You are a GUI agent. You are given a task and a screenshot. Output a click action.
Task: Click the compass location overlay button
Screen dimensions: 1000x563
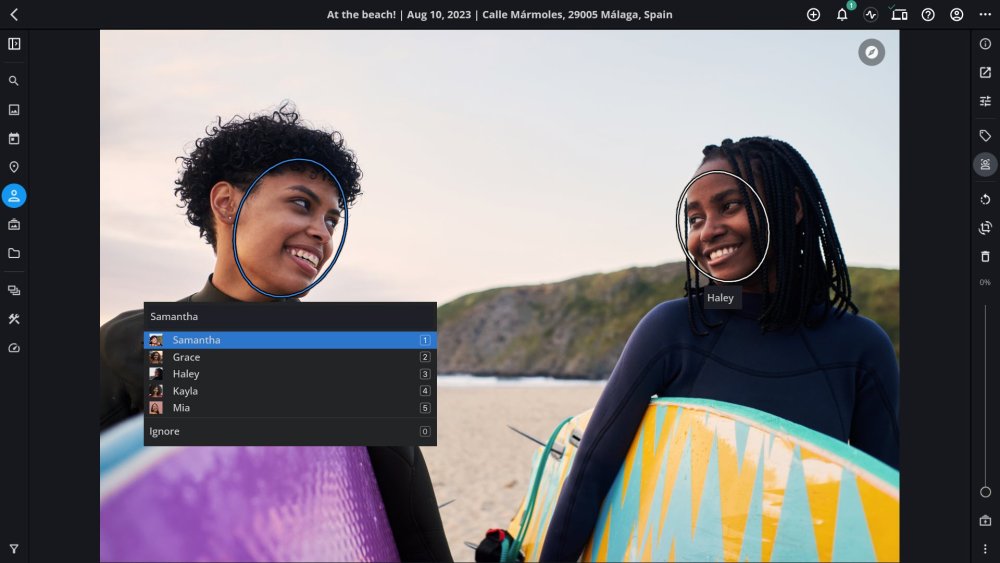pos(871,52)
